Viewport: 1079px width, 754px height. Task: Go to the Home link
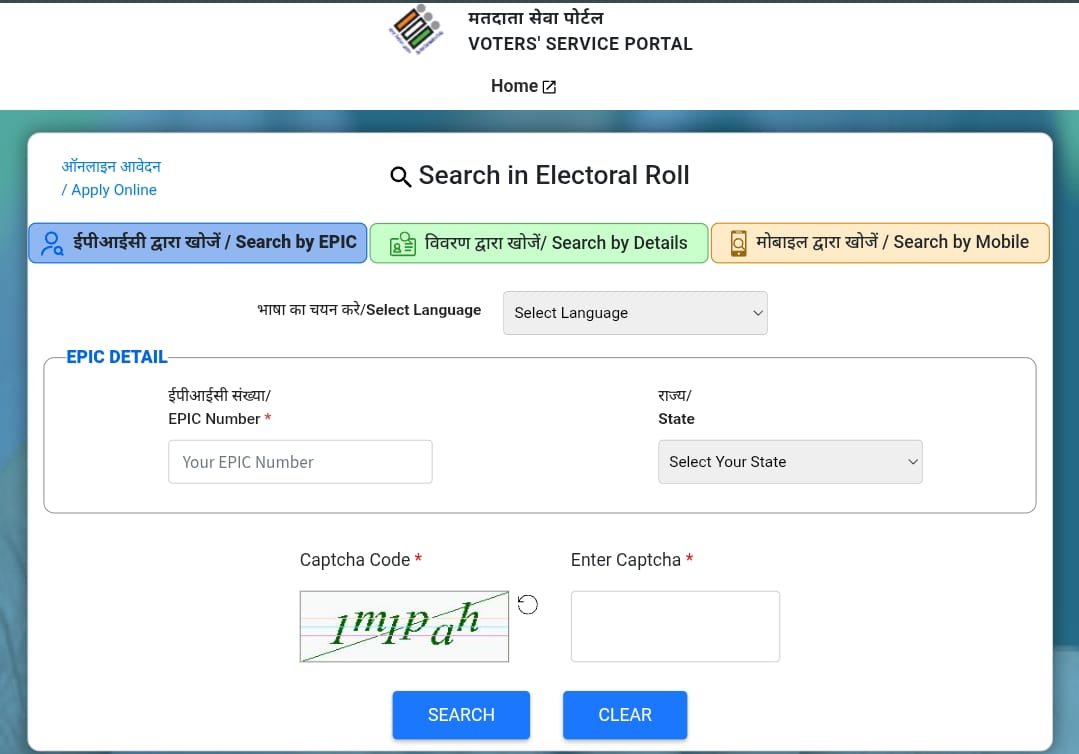coord(514,86)
